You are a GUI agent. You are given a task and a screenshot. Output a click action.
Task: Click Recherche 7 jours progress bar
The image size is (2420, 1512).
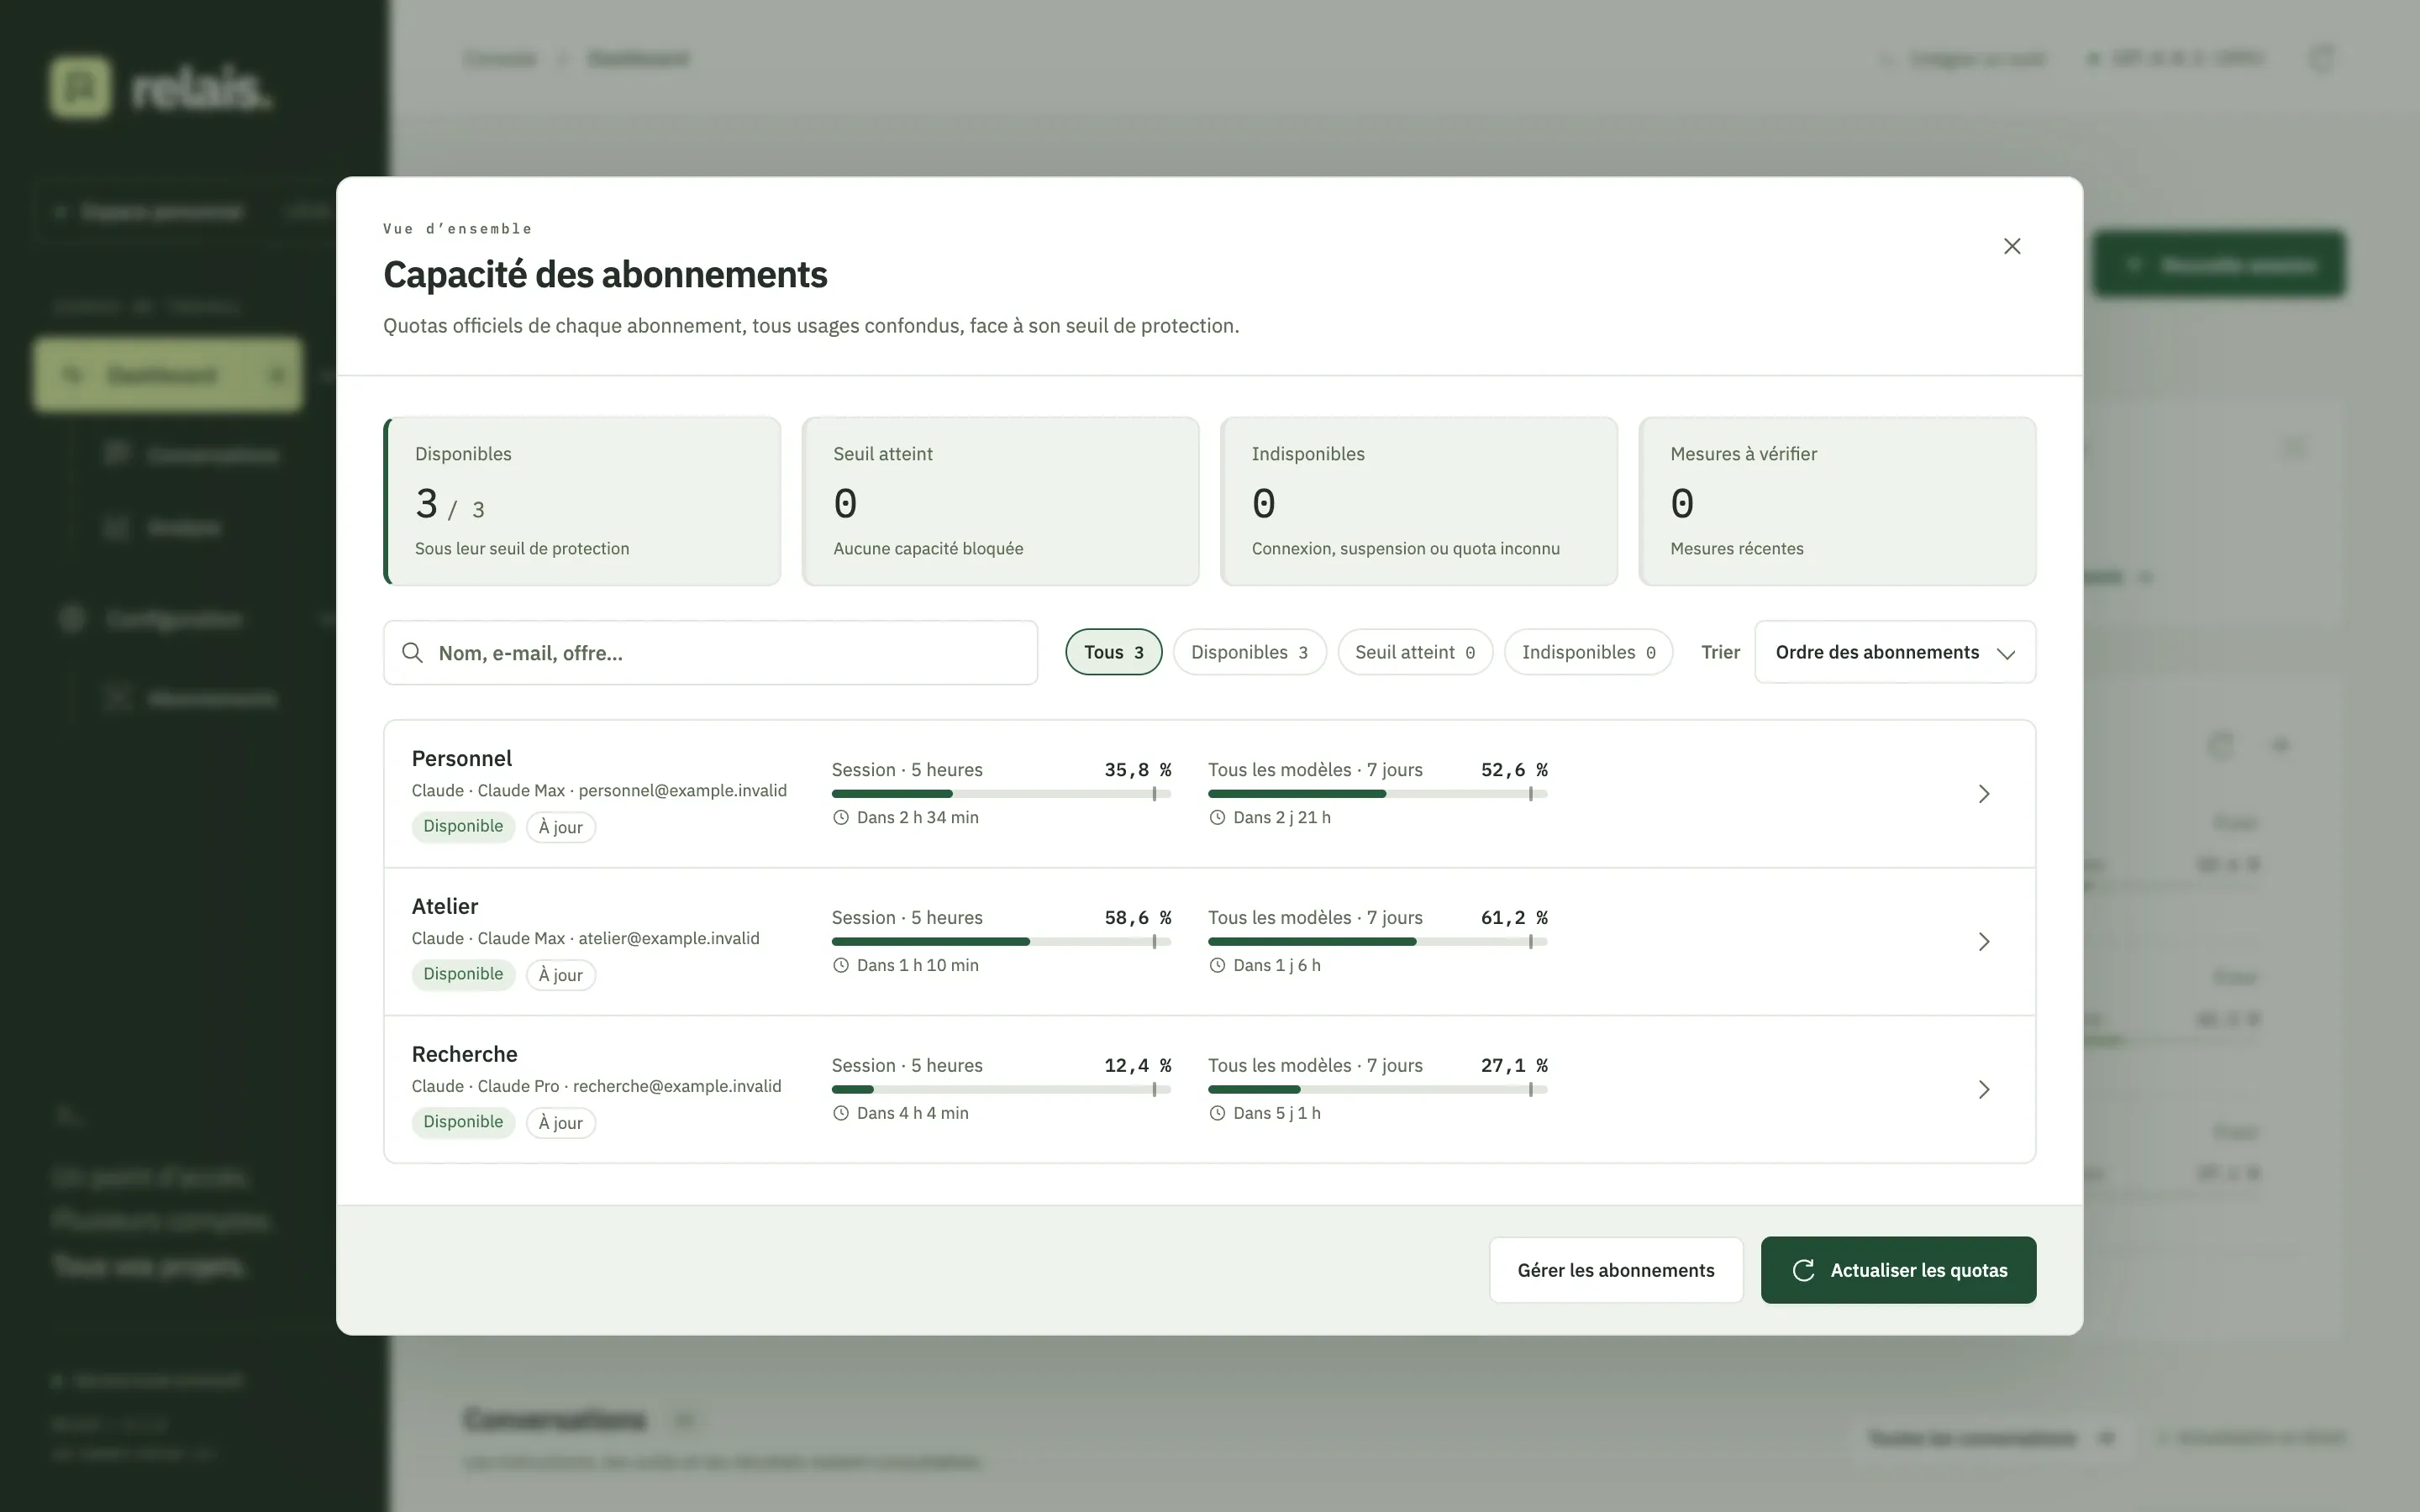pyautogui.click(x=1377, y=1090)
